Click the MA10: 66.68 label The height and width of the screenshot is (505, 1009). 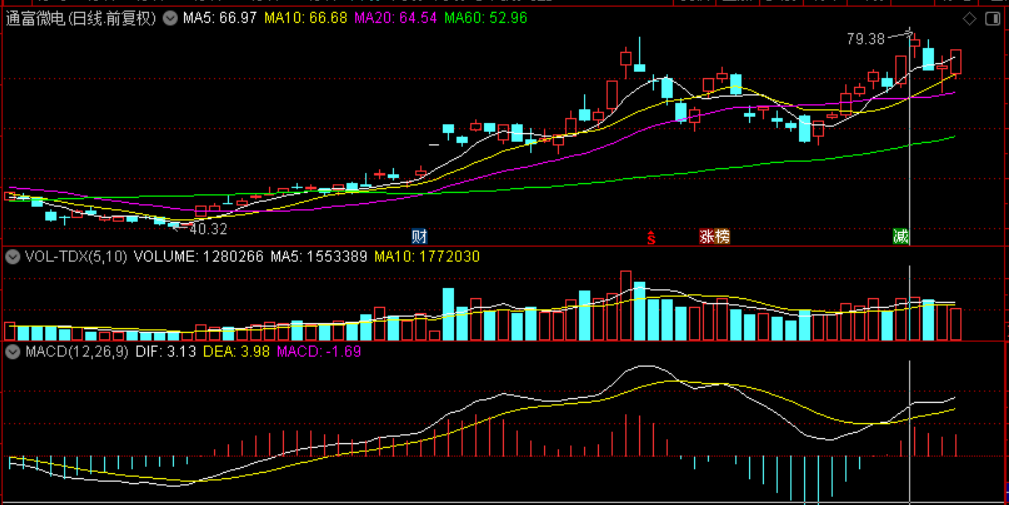306,18
